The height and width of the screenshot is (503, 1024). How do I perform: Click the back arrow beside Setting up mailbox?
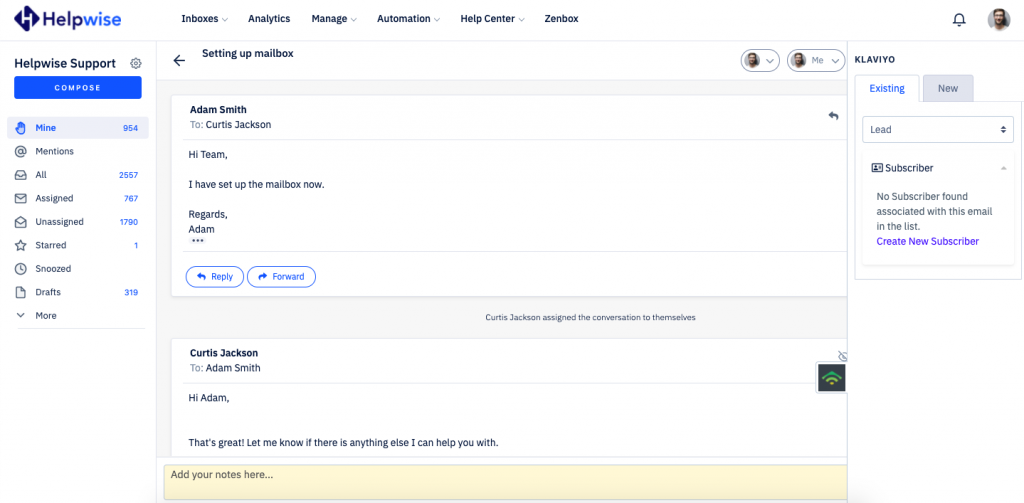179,60
